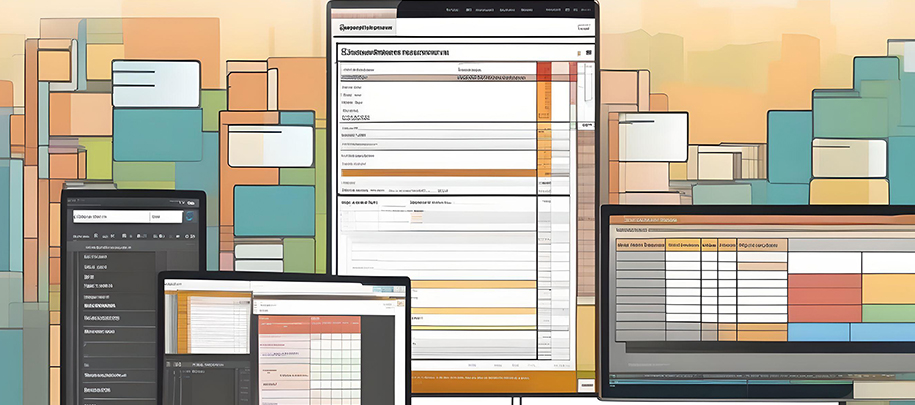915x405 pixels.
Task: Select the bottom list item in the dark tablet sidebar
Action: coord(97,389)
